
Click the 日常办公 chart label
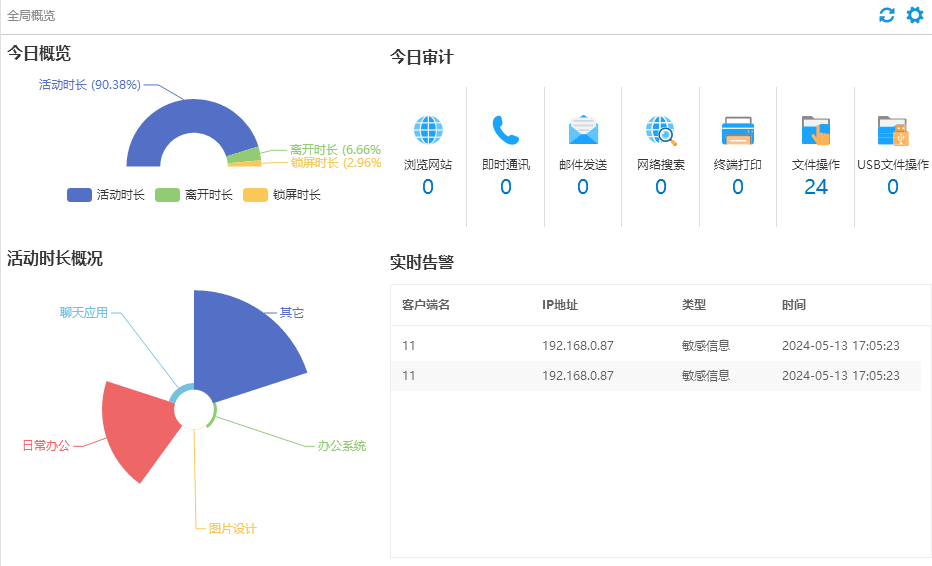point(46,445)
